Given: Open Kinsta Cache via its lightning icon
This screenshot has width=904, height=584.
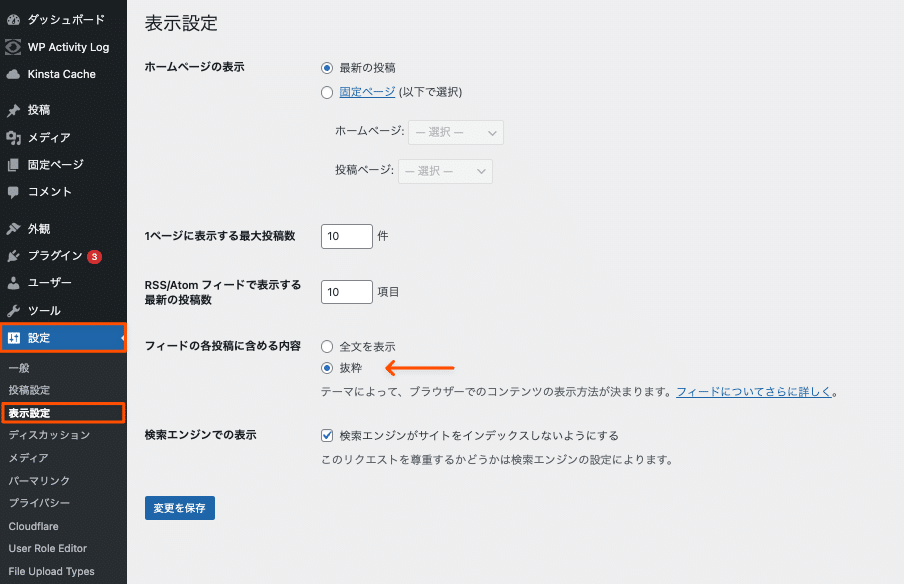Looking at the screenshot, I should click(12, 74).
